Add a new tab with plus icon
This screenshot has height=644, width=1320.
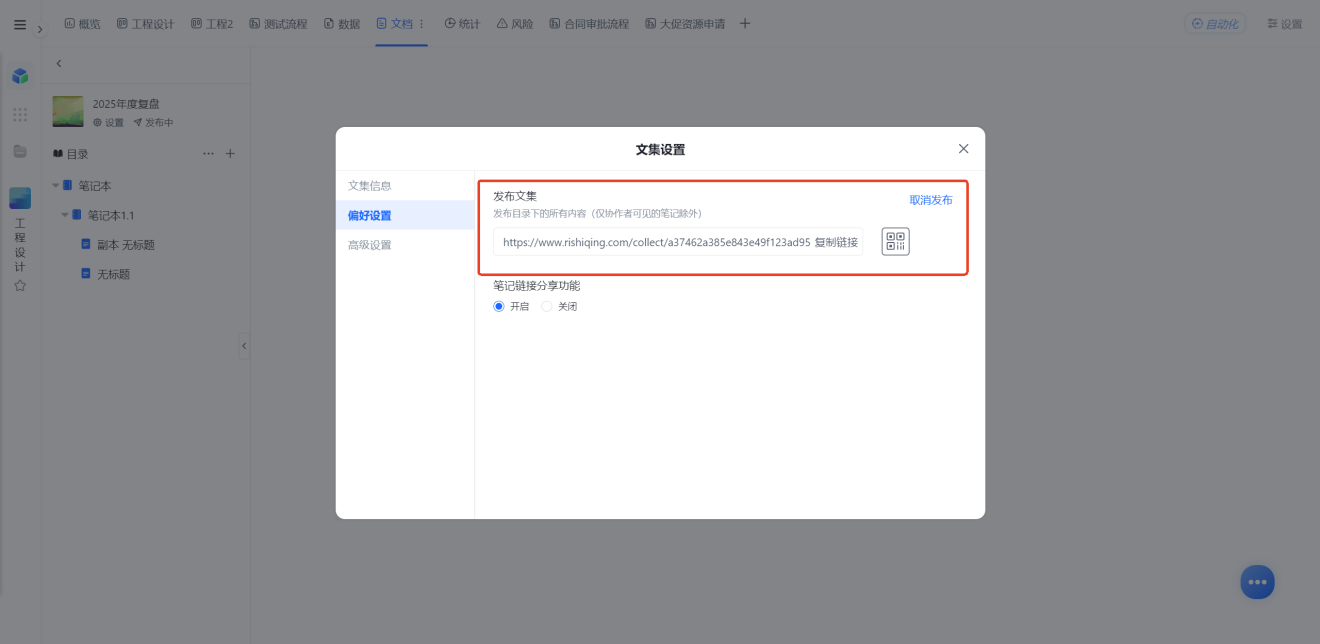745,23
